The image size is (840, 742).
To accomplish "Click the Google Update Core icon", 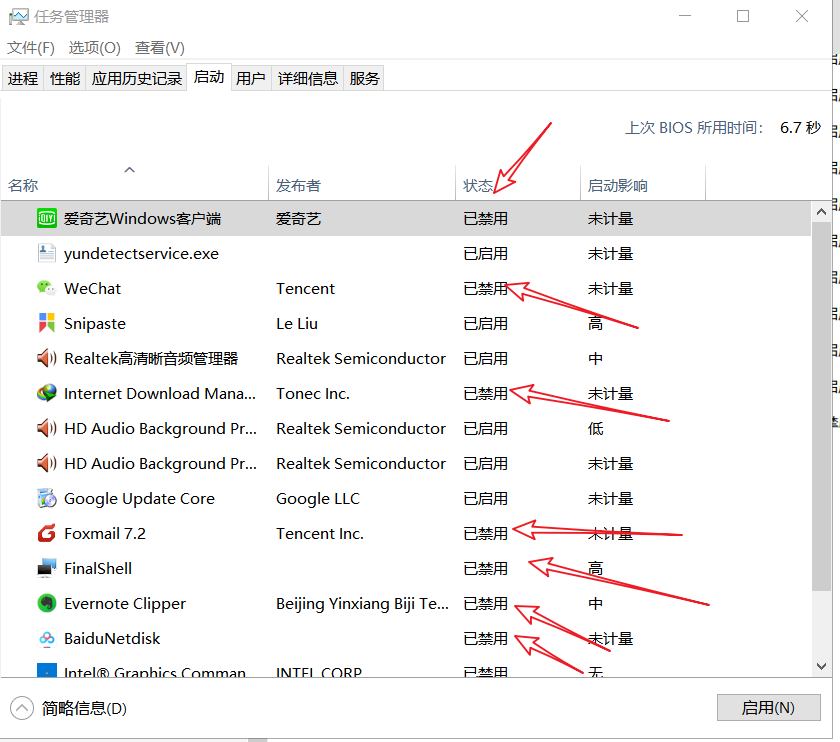I will click(47, 498).
